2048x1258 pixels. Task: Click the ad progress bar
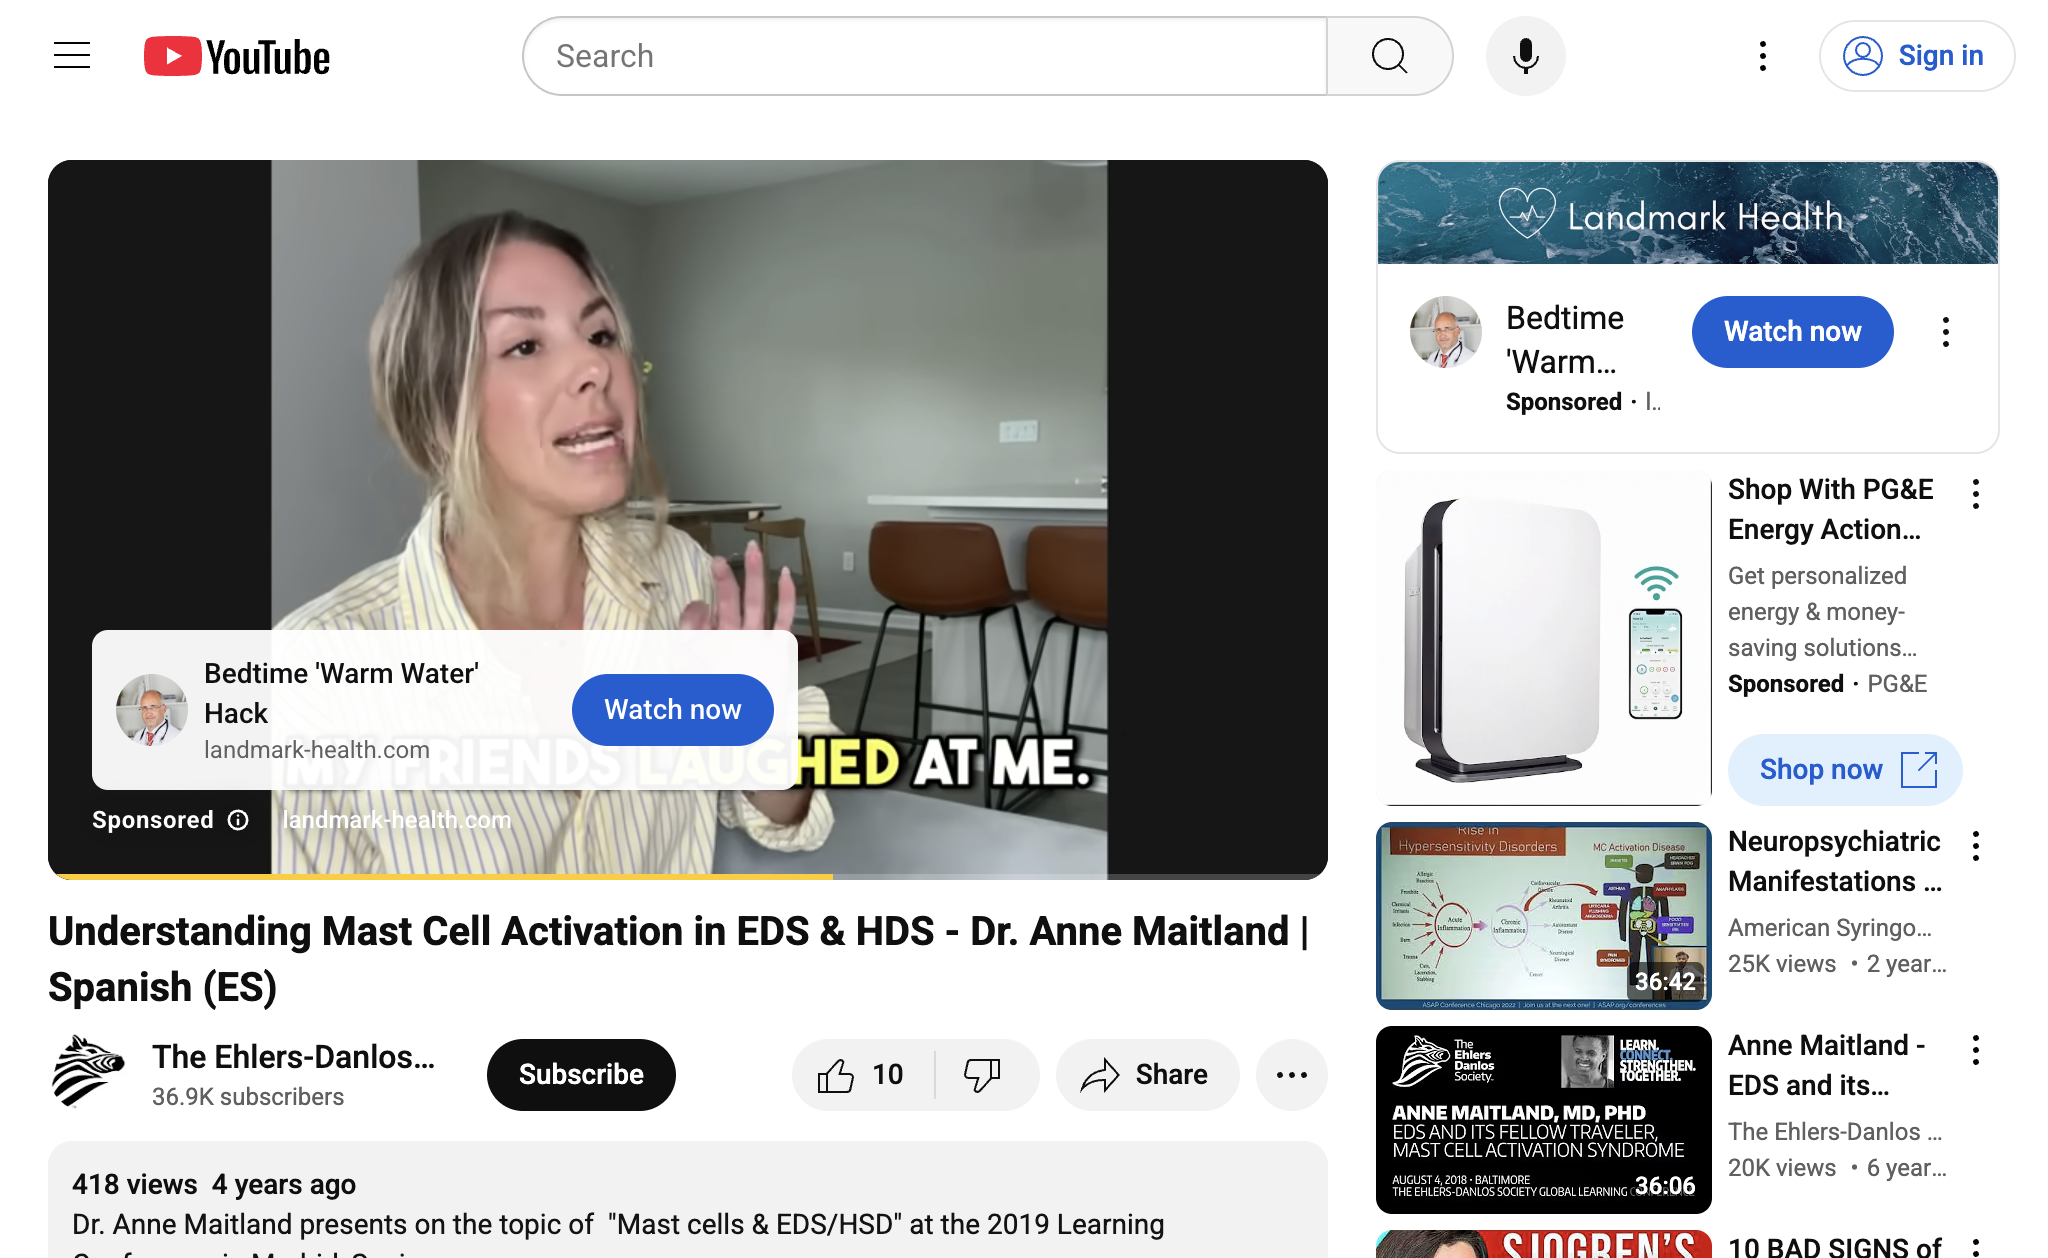tap(688, 876)
